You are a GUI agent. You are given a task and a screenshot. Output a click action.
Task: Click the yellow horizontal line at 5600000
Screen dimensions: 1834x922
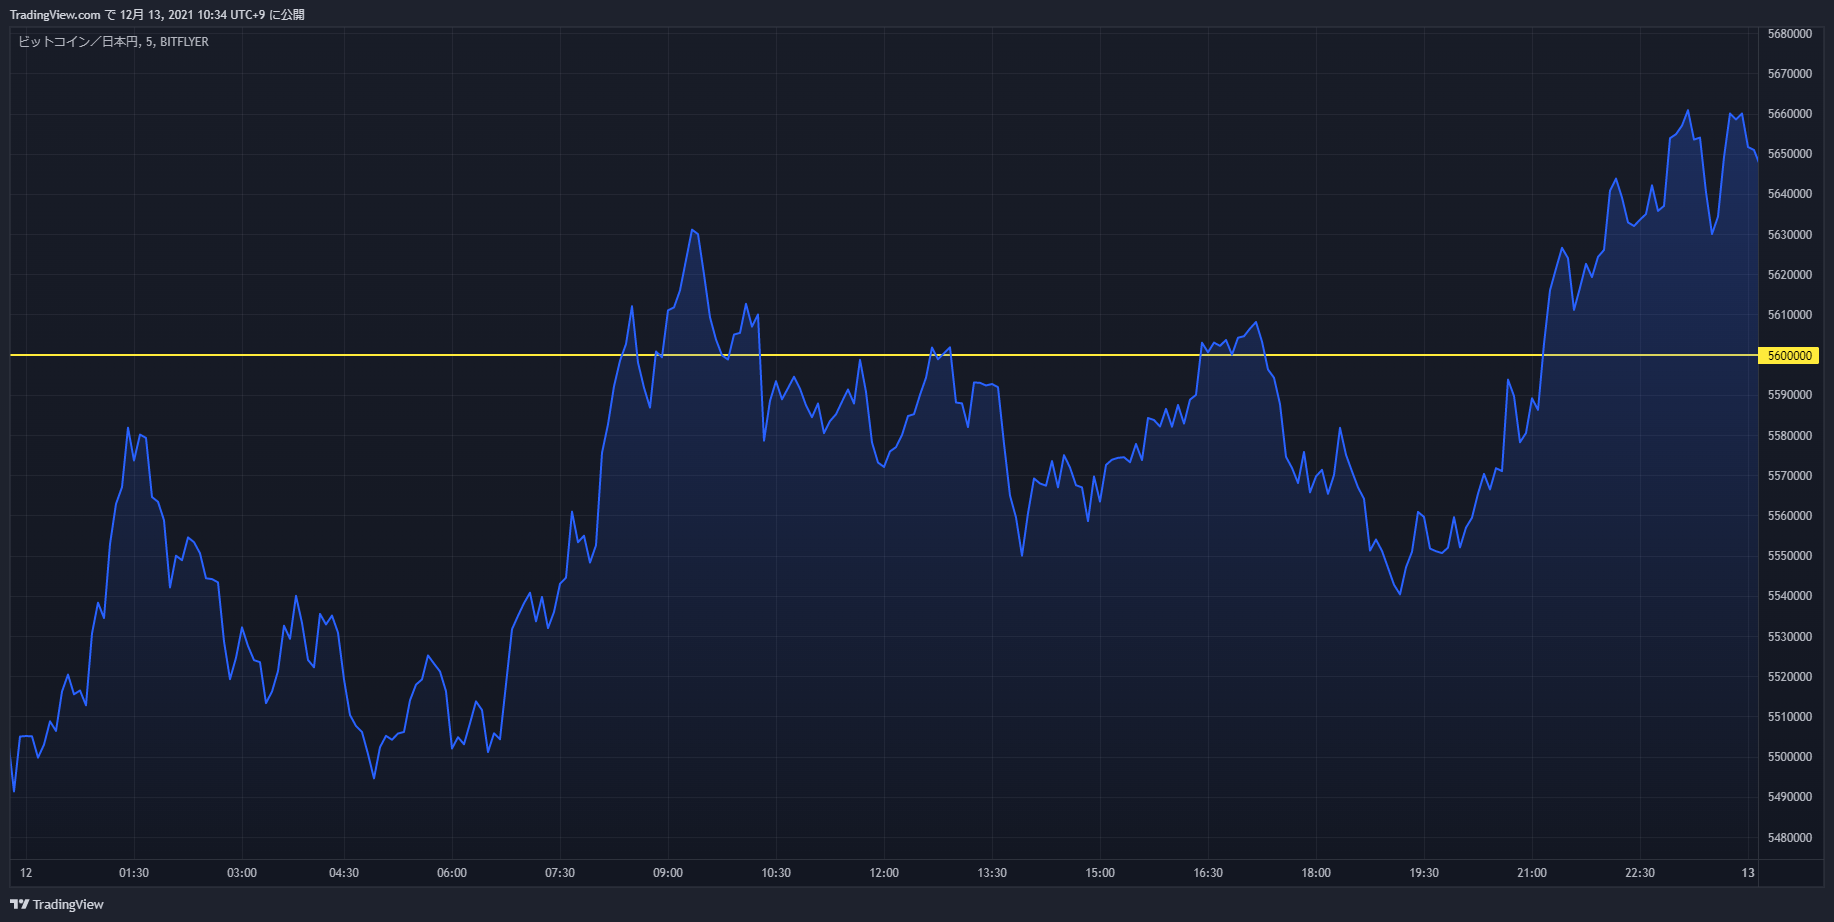[x=884, y=355]
